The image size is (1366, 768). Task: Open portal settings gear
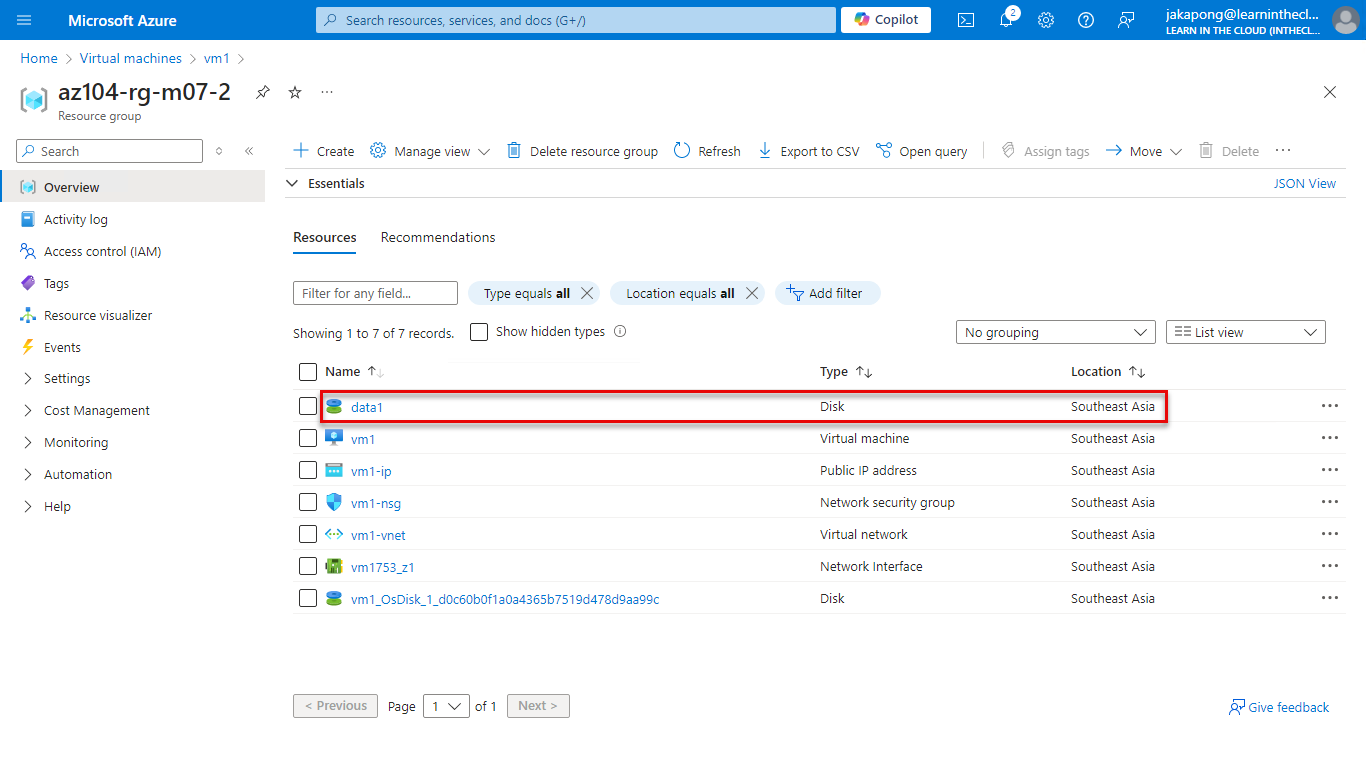[1046, 20]
